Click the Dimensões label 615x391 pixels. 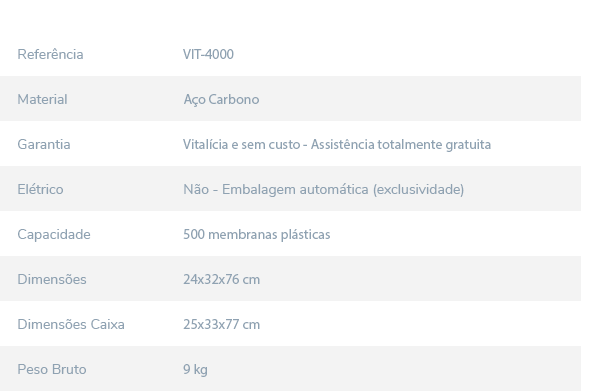52,280
